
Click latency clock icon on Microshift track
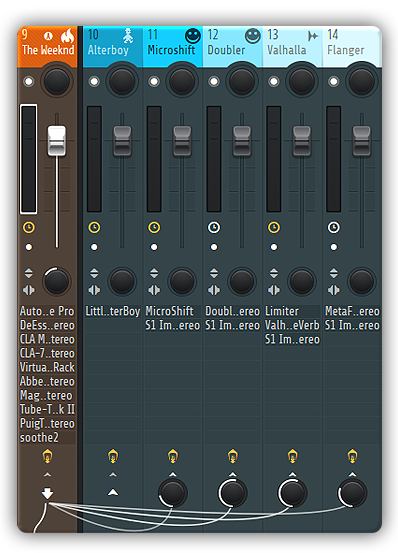coord(154,227)
